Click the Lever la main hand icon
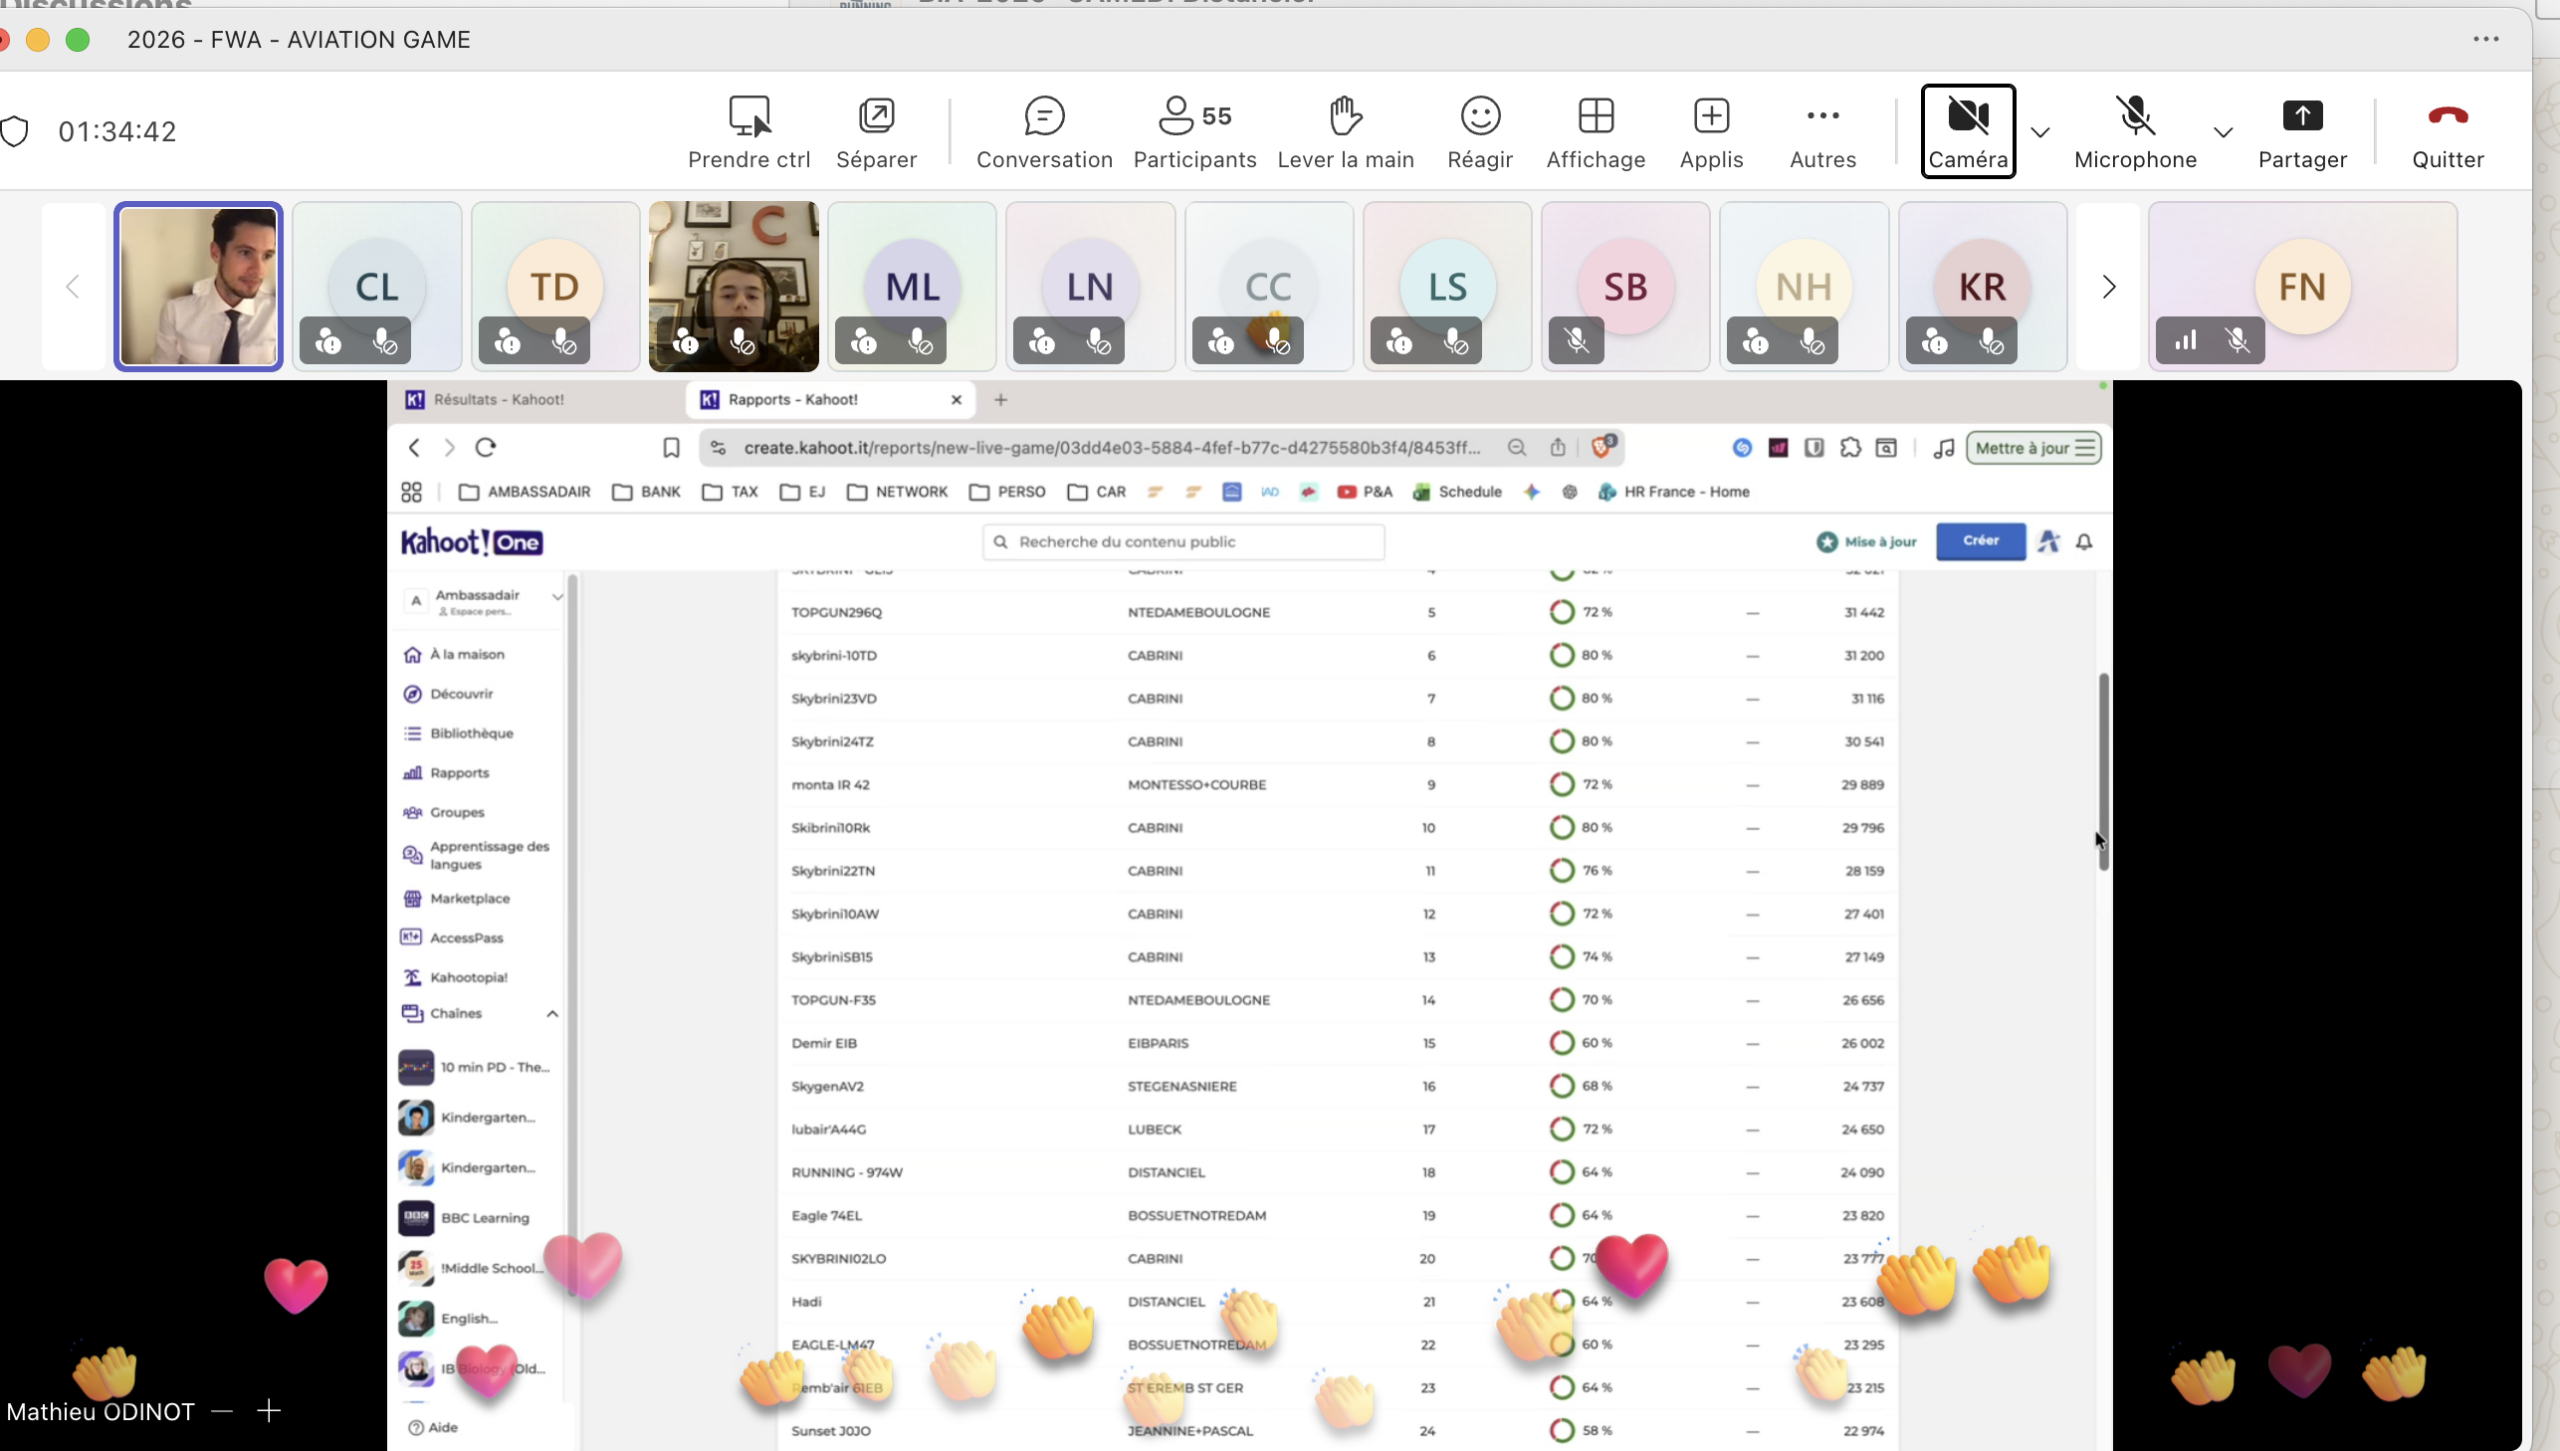Image resolution: width=2560 pixels, height=1451 pixels. (1345, 118)
